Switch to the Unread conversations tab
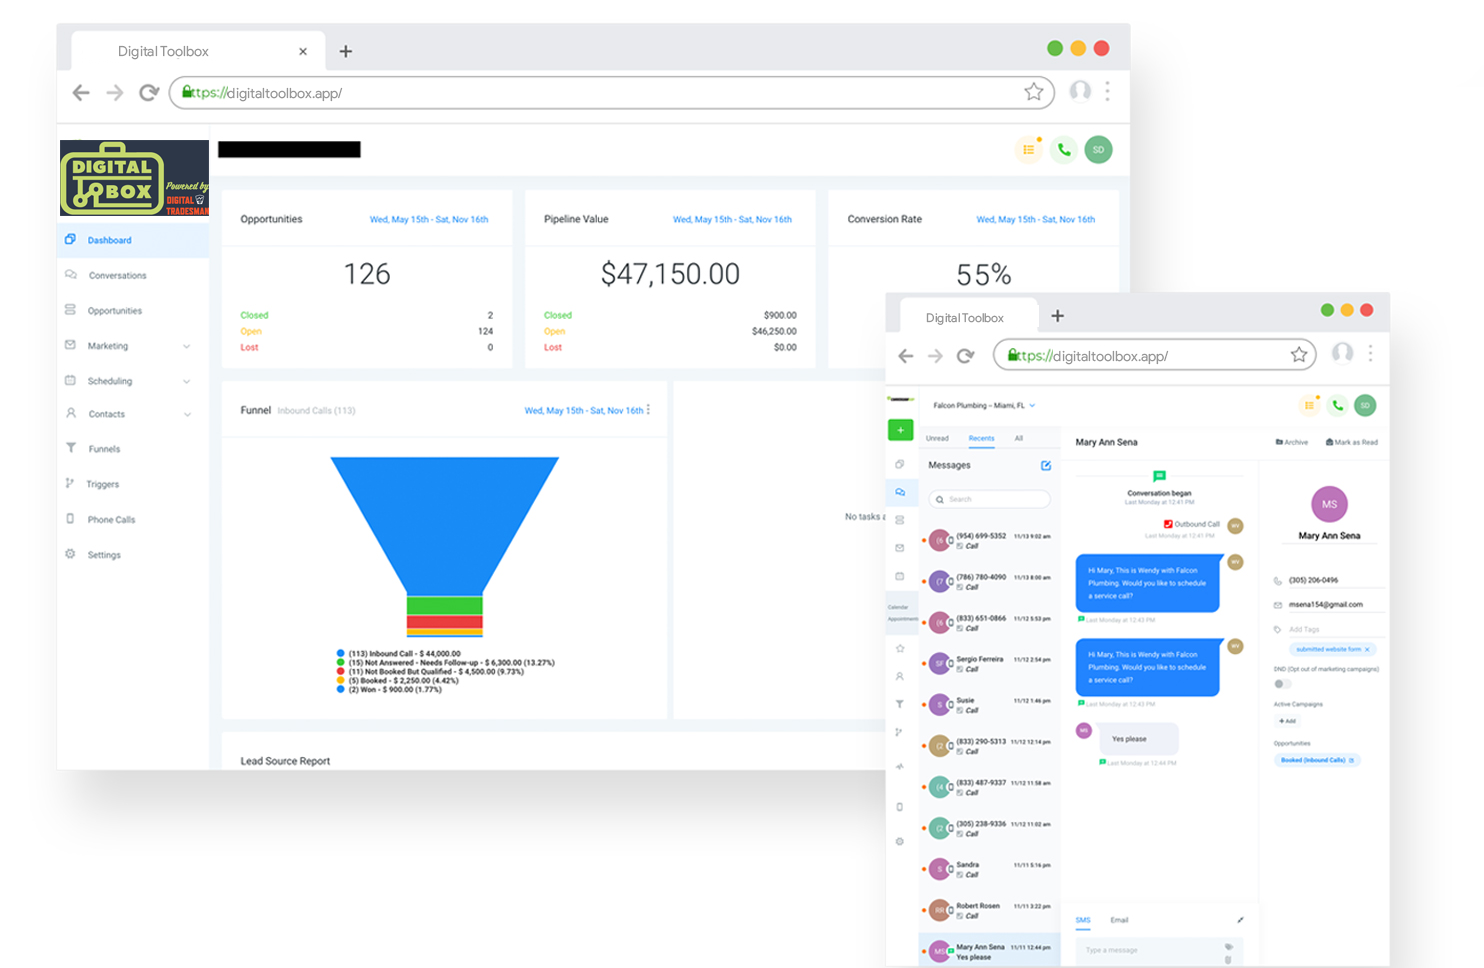 pos(937,438)
